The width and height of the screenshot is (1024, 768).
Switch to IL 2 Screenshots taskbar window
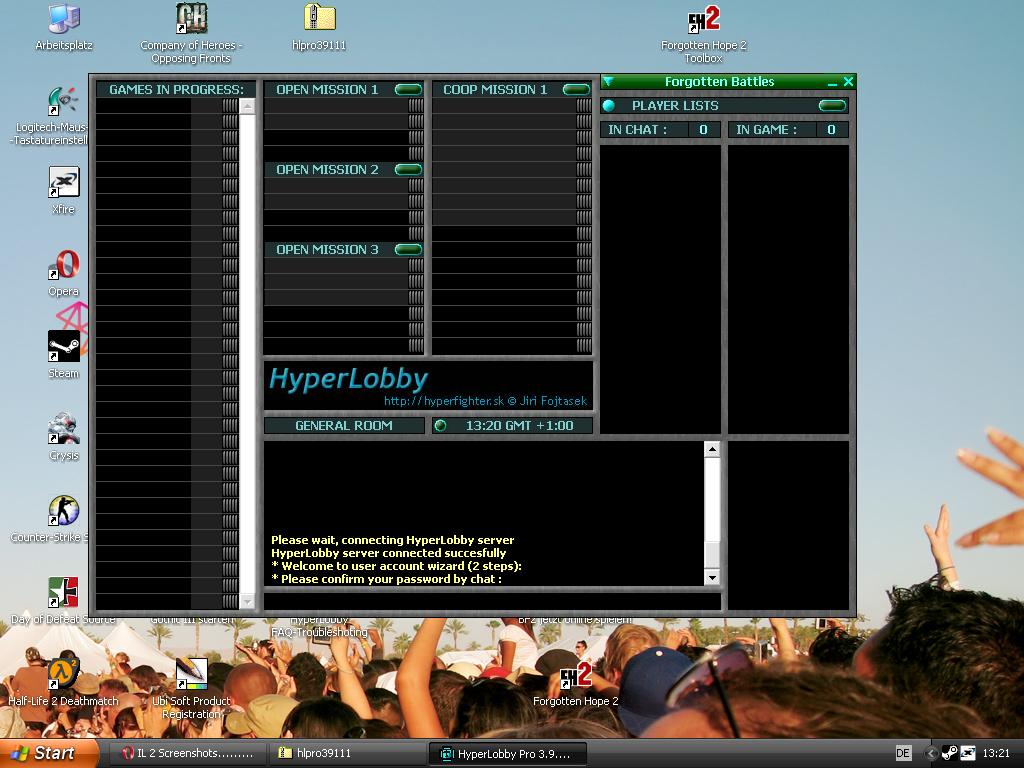[188, 754]
